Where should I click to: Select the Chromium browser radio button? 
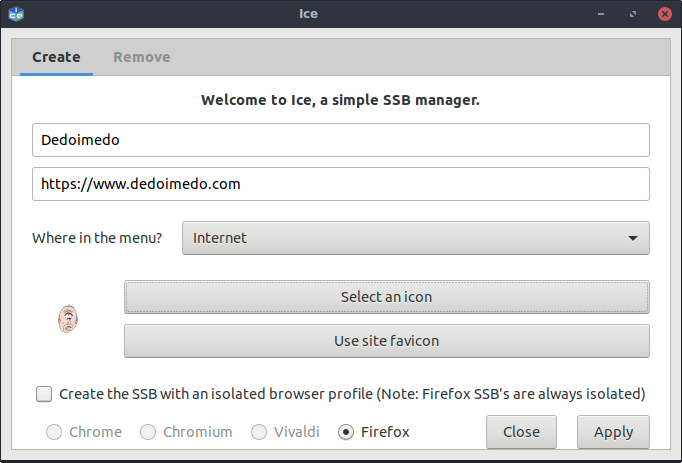148,432
